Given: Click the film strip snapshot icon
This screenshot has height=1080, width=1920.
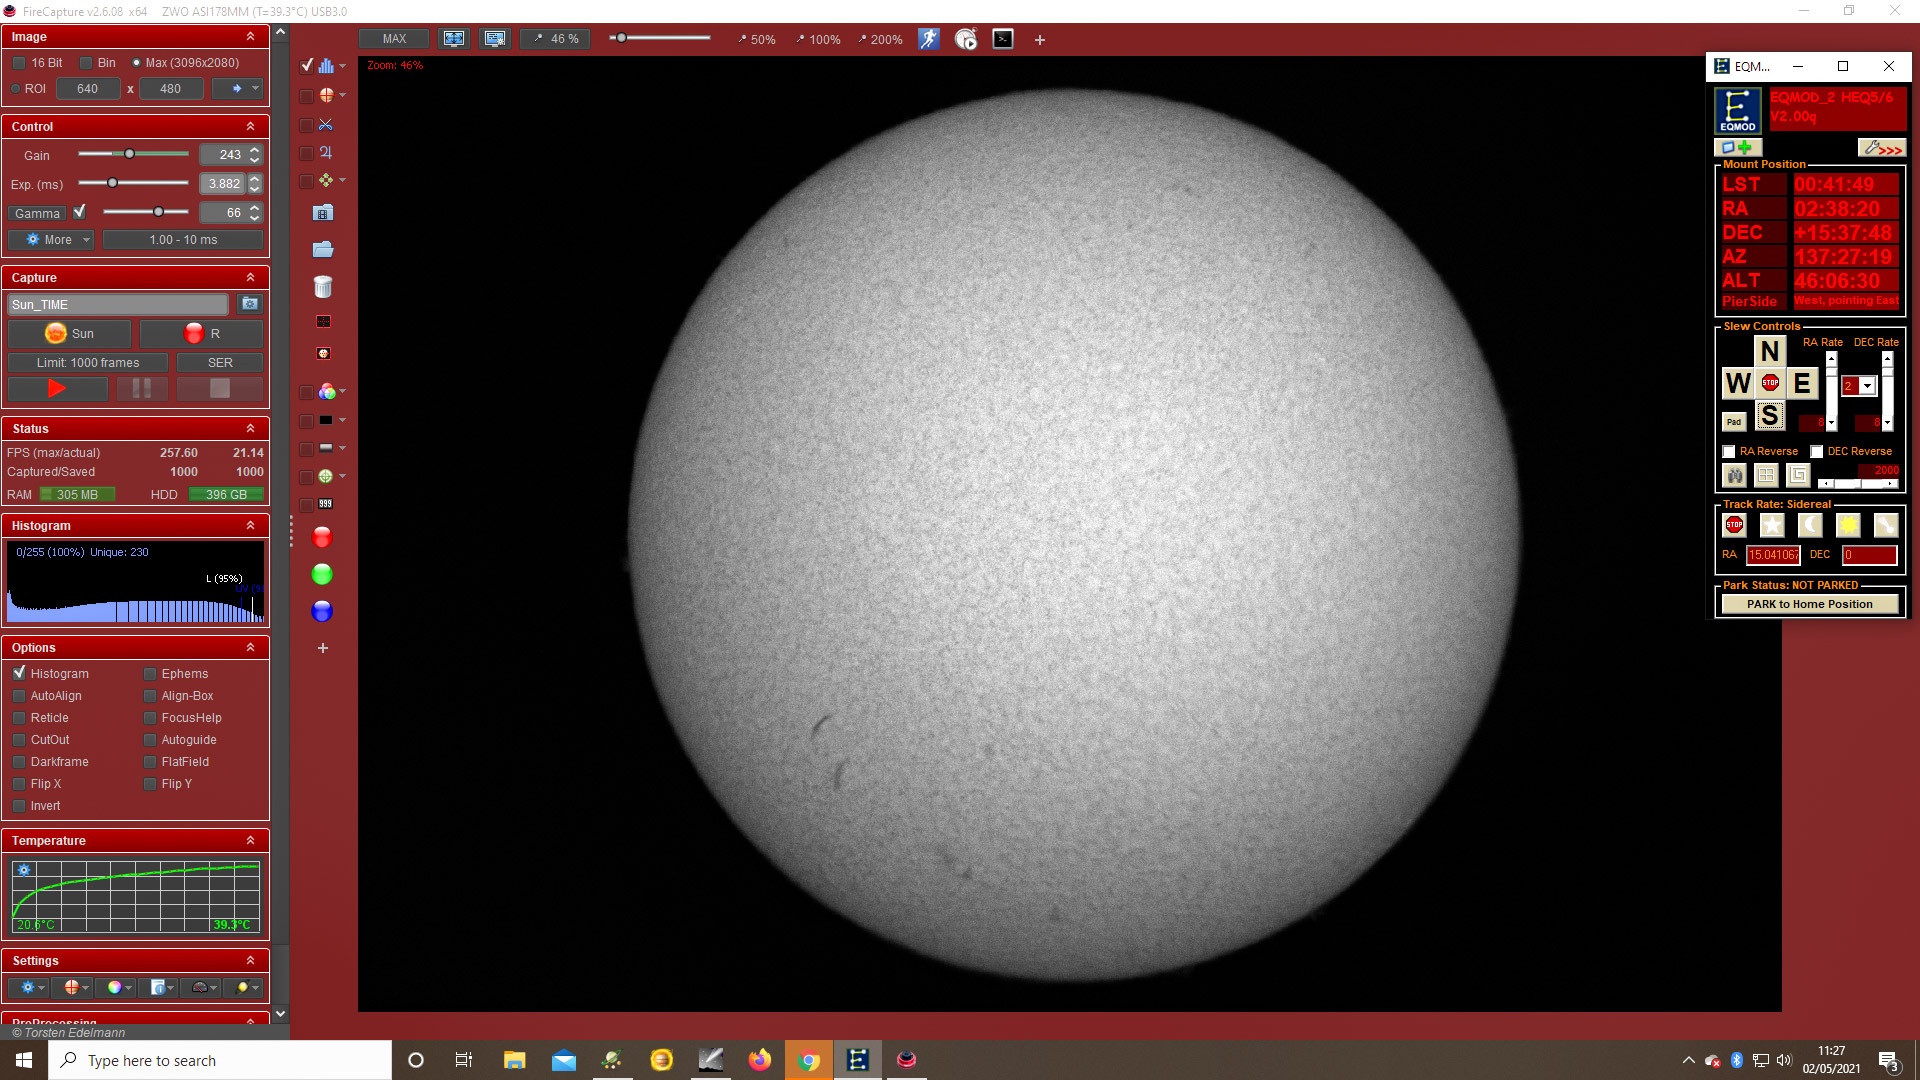Looking at the screenshot, I should (x=322, y=213).
